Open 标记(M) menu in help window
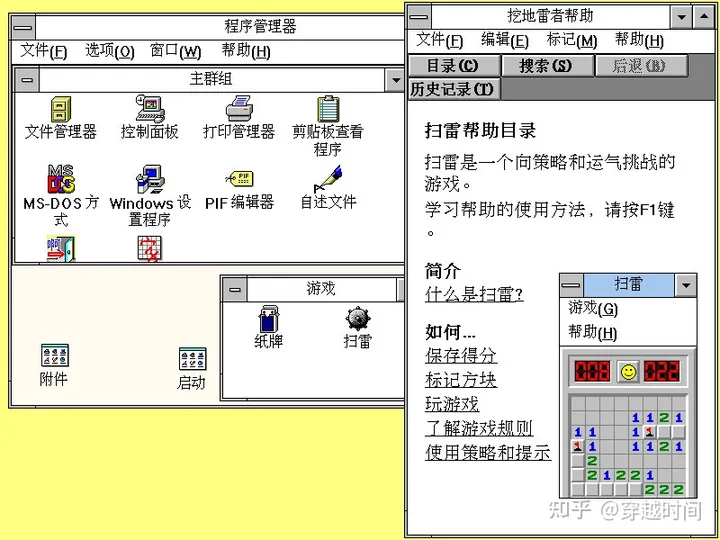Screen dimensions: 720x540 (572, 41)
